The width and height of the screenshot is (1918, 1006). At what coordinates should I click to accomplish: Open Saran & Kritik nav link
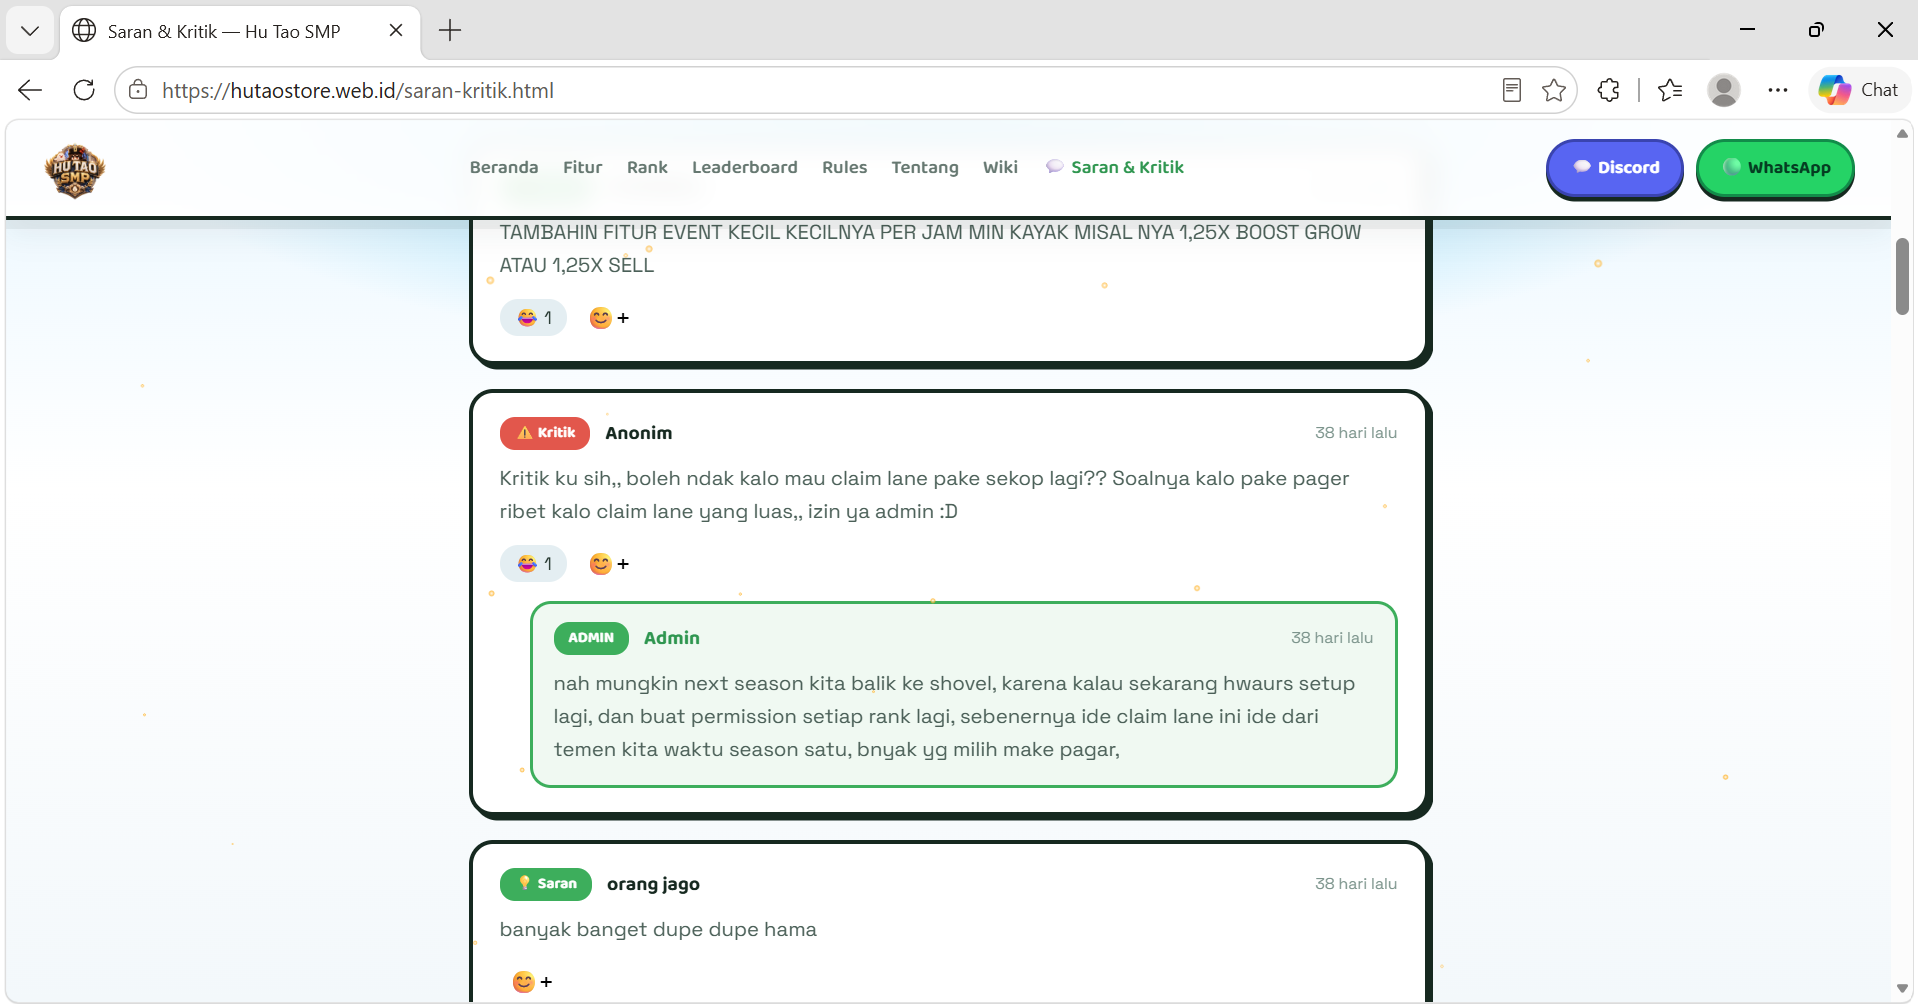click(1115, 168)
